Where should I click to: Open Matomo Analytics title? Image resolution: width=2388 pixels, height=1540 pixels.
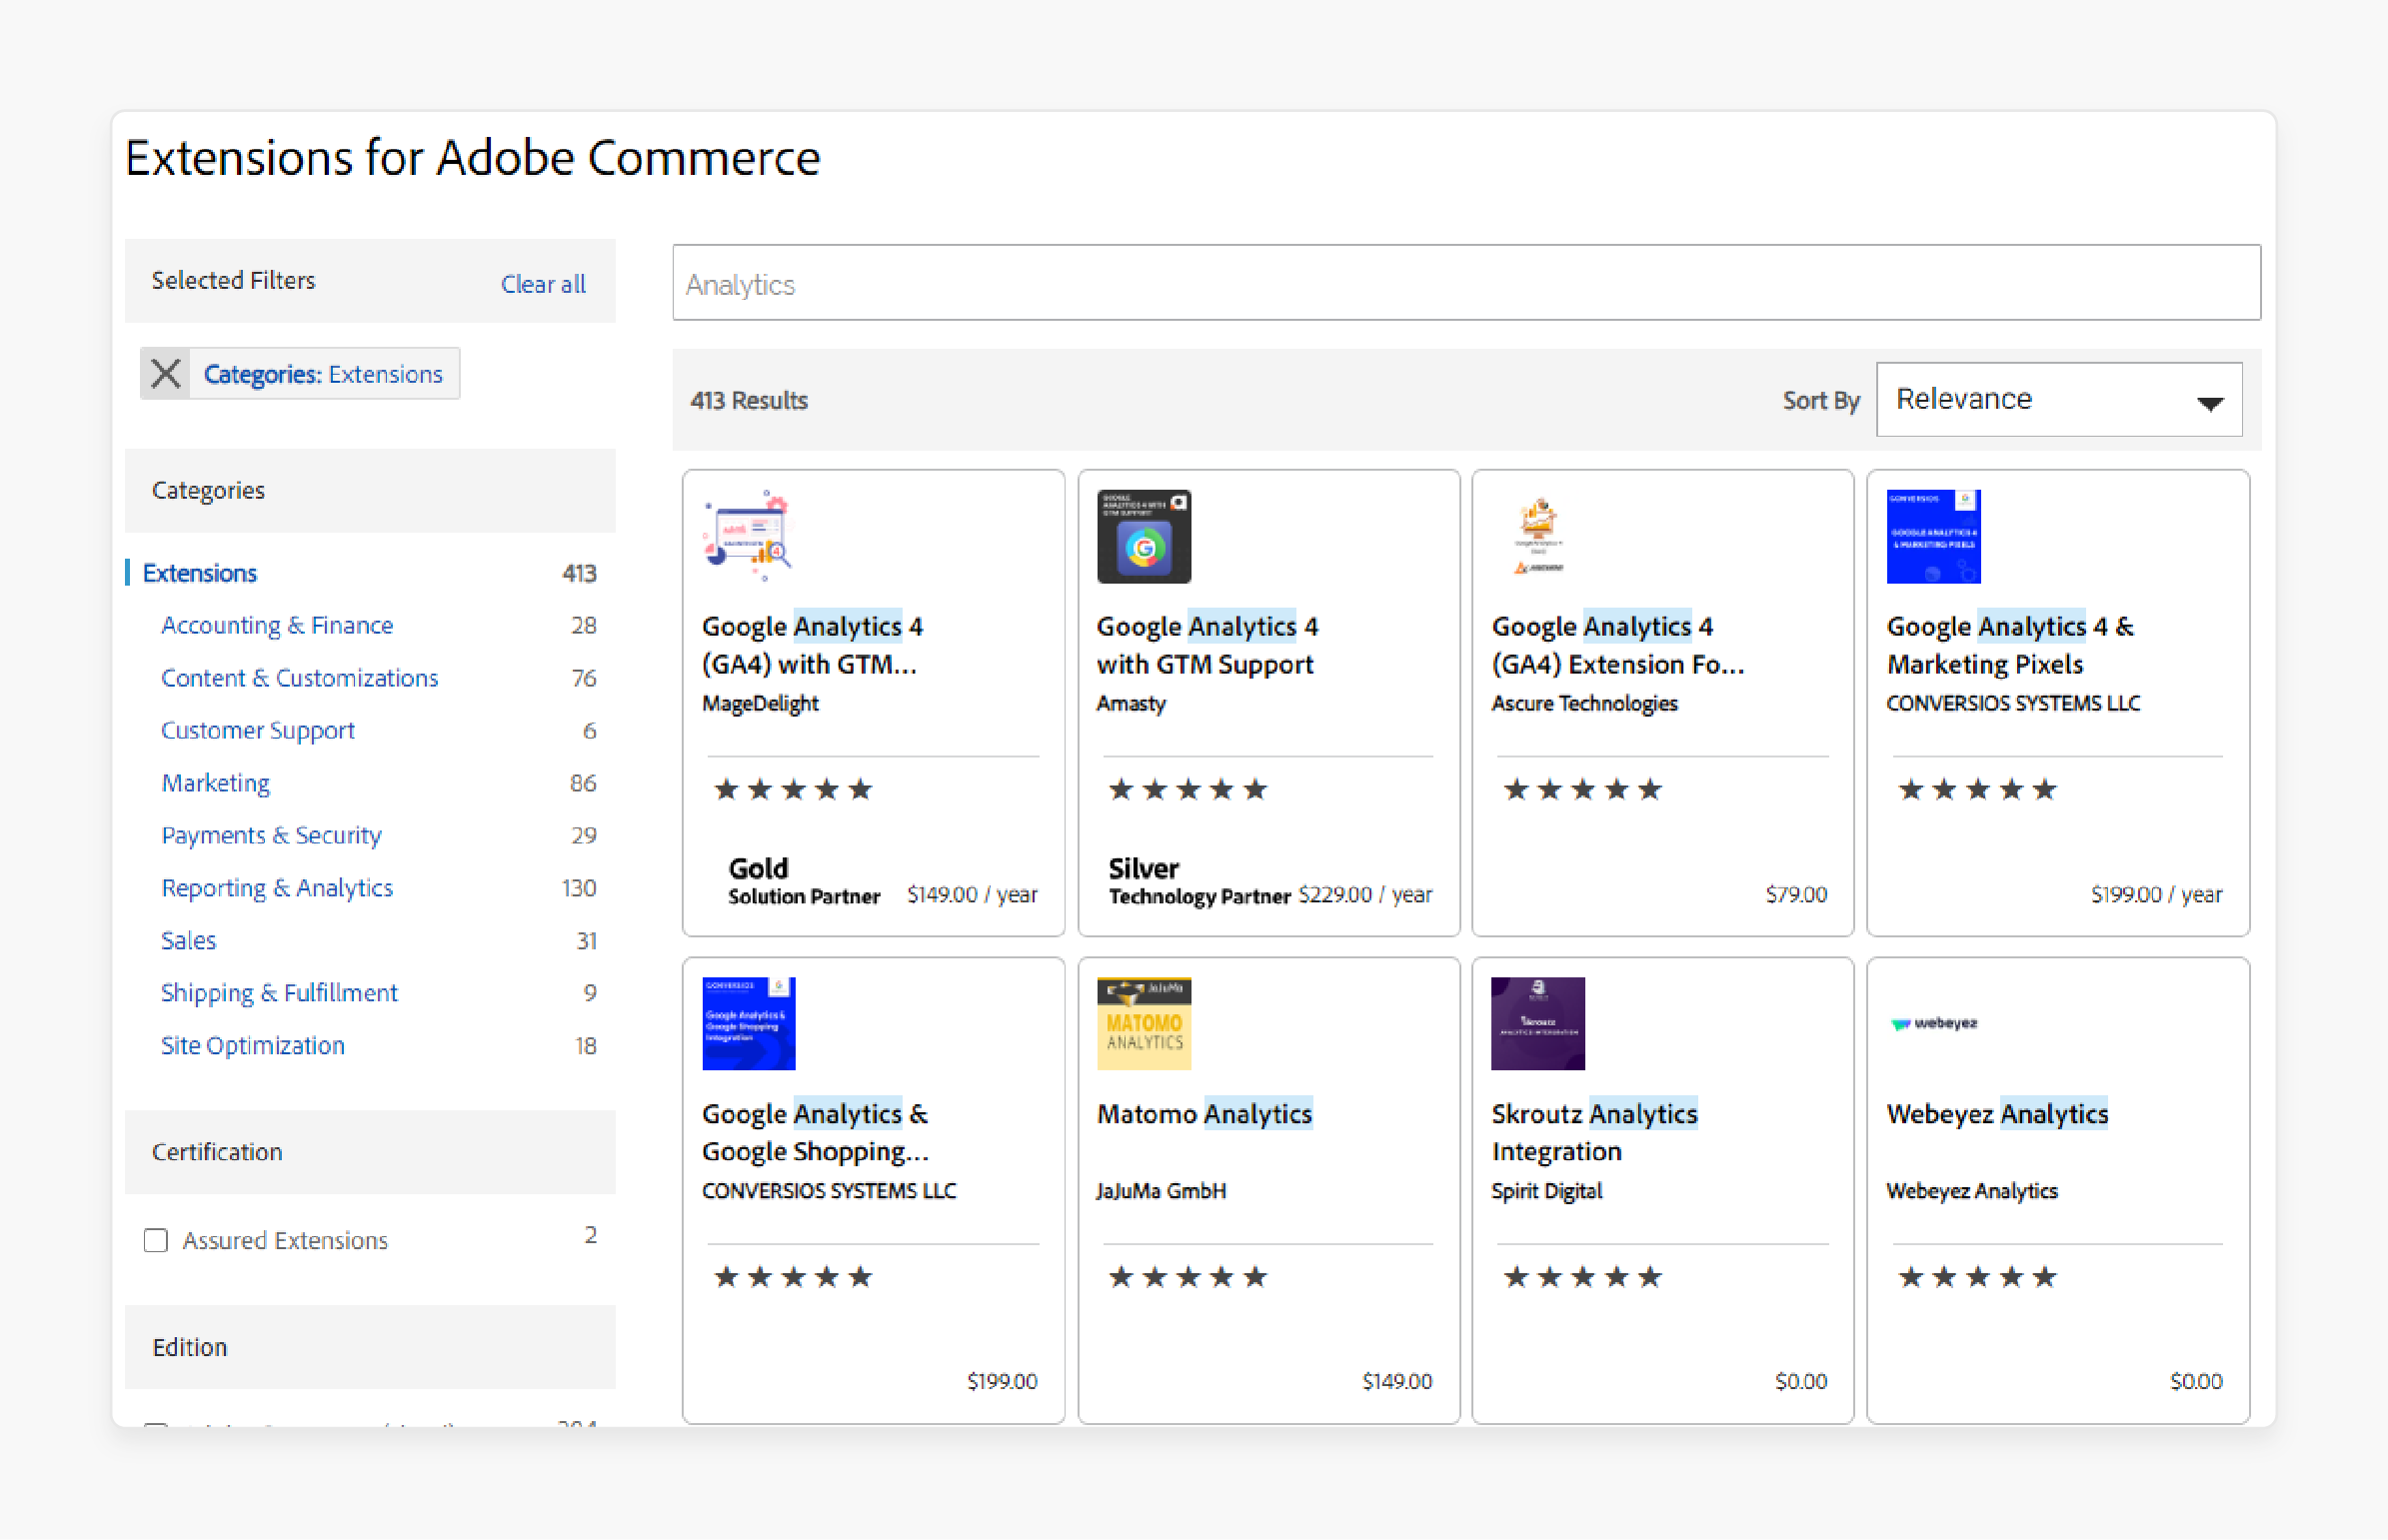click(x=1204, y=1114)
